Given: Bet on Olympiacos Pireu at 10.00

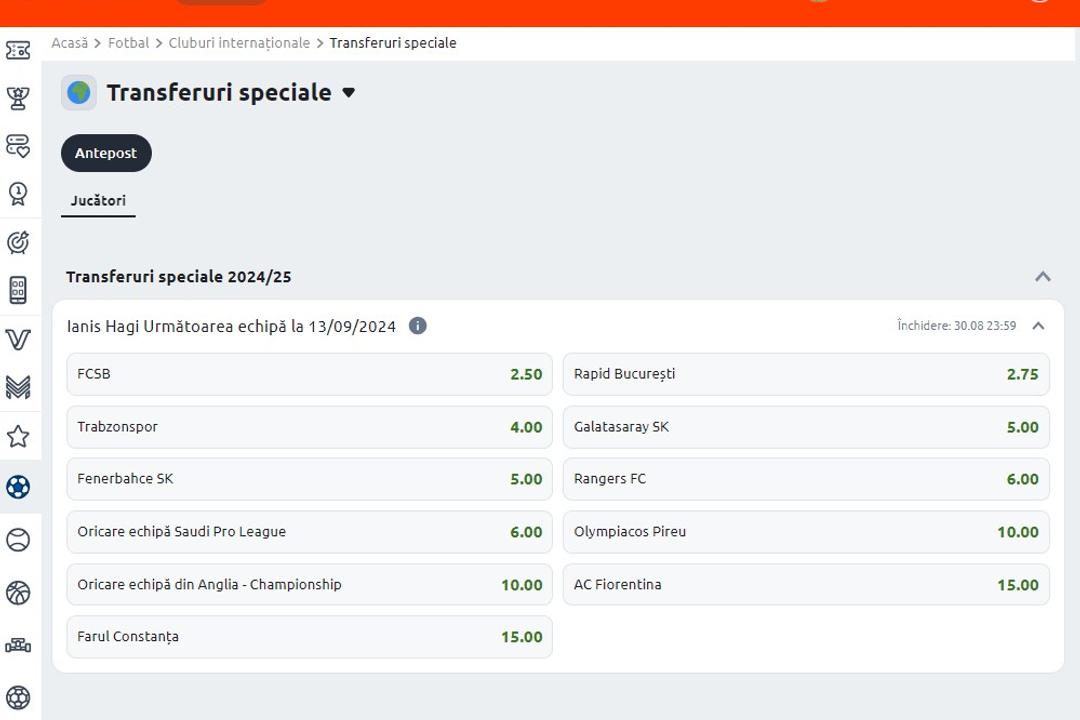Looking at the screenshot, I should coord(806,532).
